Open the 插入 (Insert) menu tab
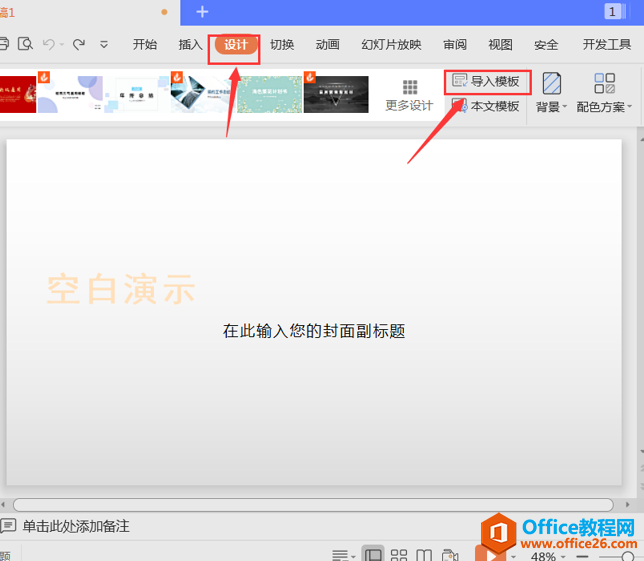Screen dimensions: 644x561 click(190, 45)
